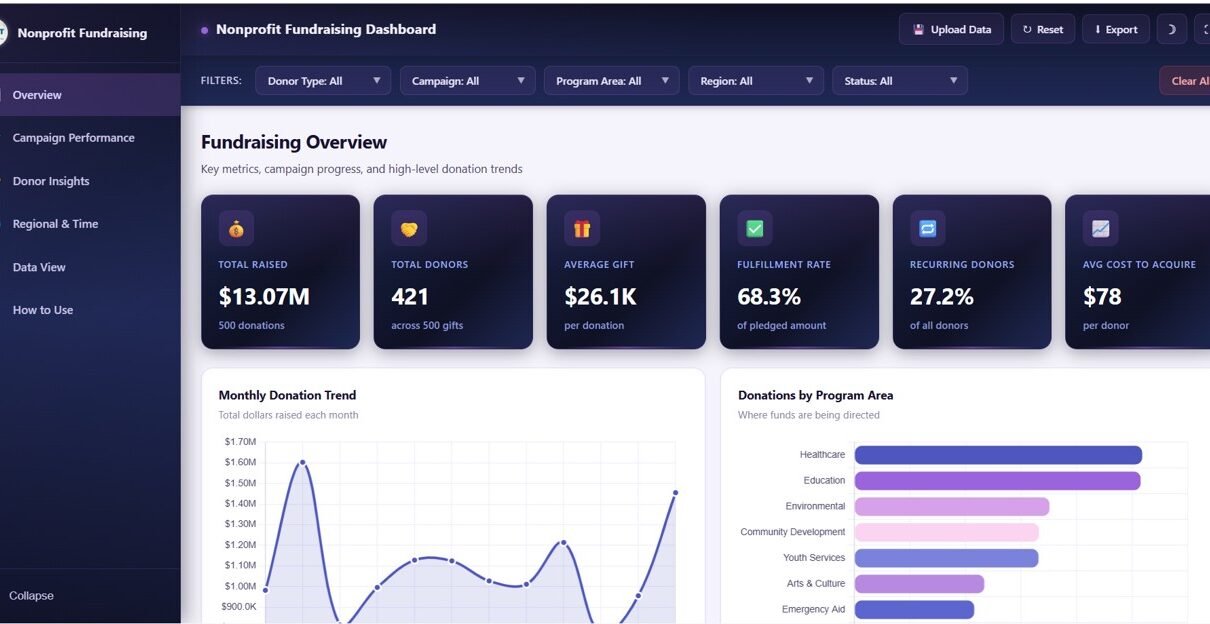Viewport: 1210px width, 624px height.
Task: Toggle dark mode with the moon icon
Action: point(1171,29)
